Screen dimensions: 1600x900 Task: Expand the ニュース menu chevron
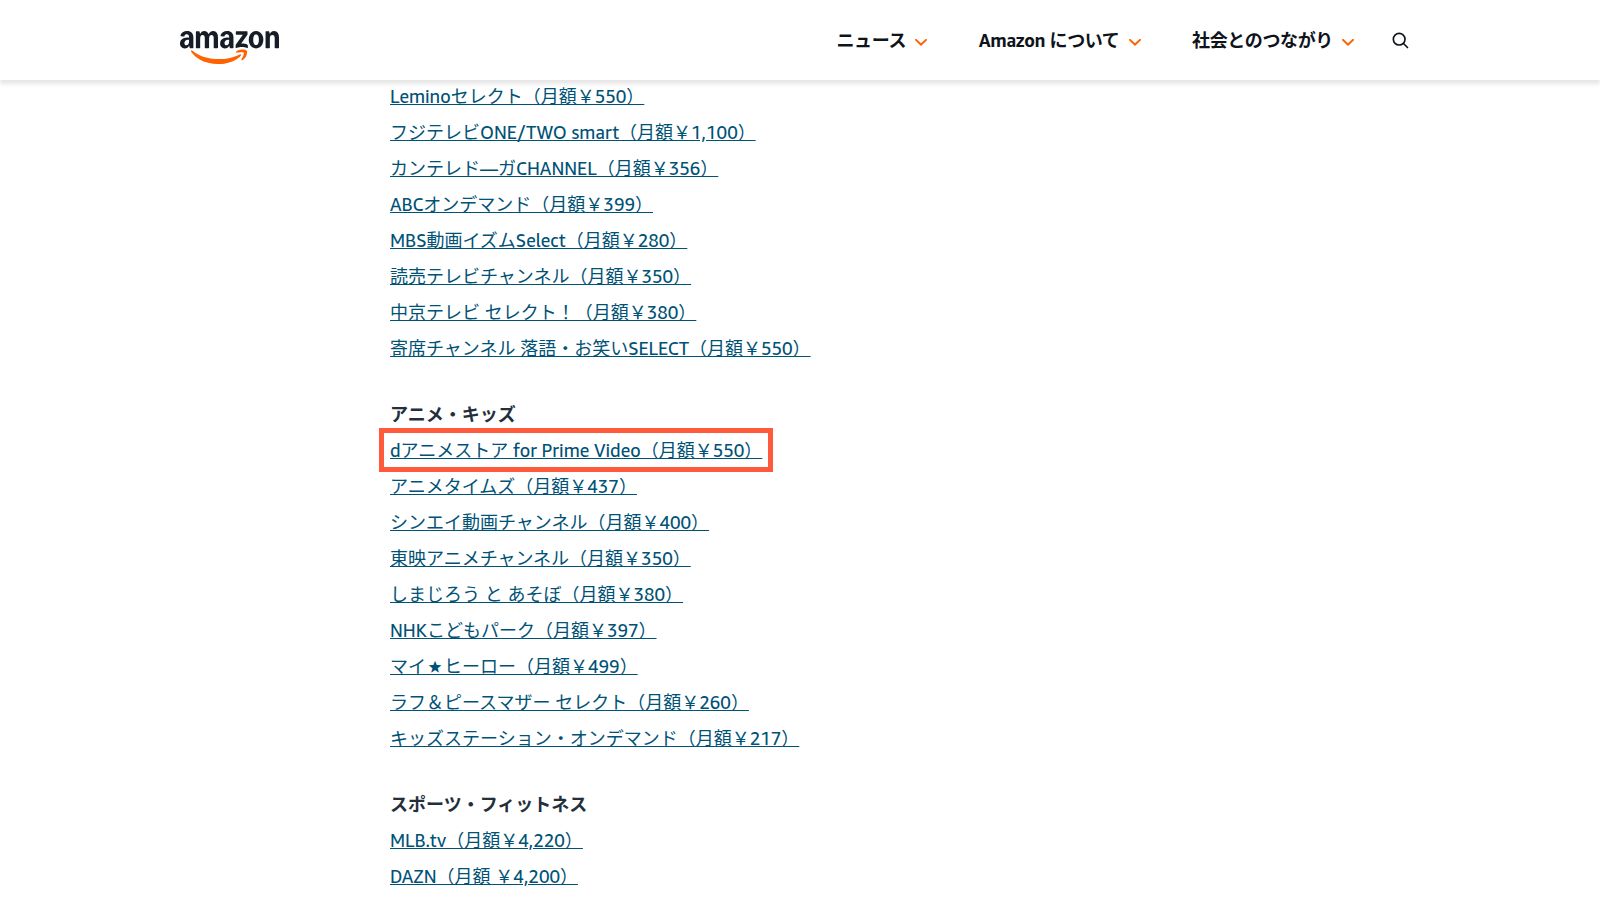921,42
